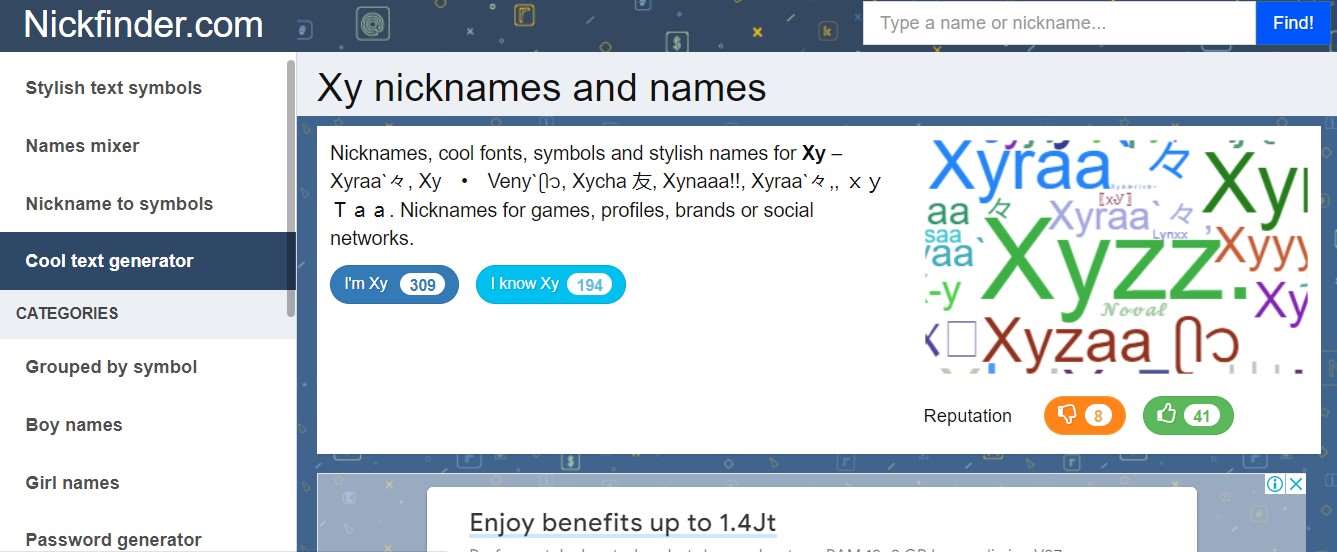Image resolution: width=1337 pixels, height=552 pixels.
Task: Click the Xy nicknames and names heading
Action: [542, 88]
